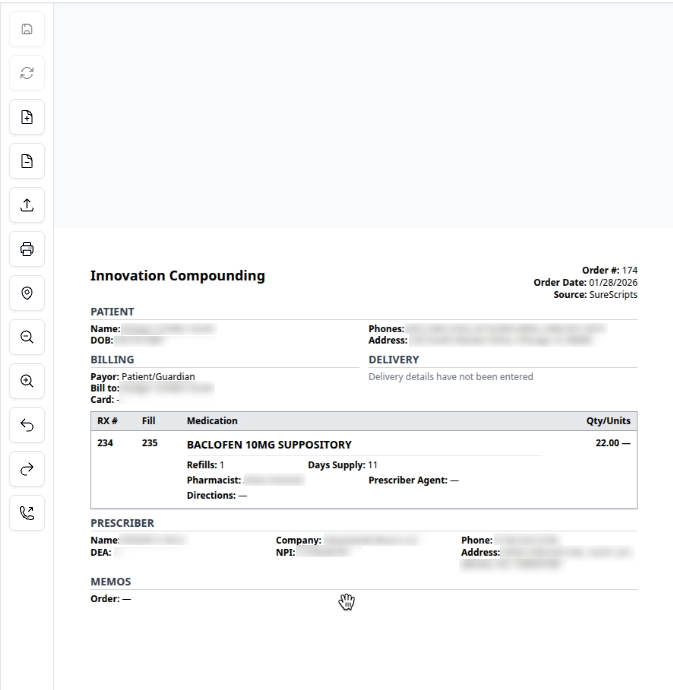Select the Order # 174 text
673x690 pixels.
(x=610, y=270)
